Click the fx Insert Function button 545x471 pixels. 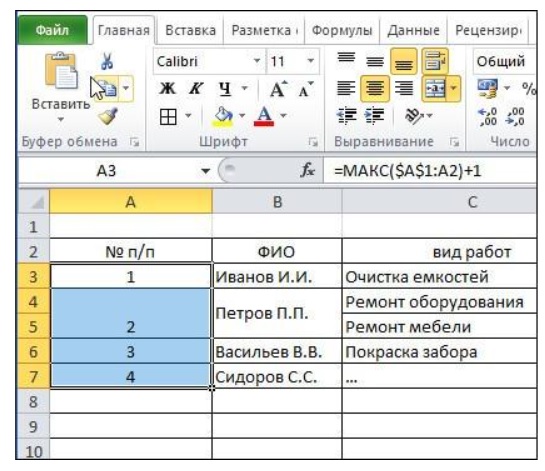[307, 170]
